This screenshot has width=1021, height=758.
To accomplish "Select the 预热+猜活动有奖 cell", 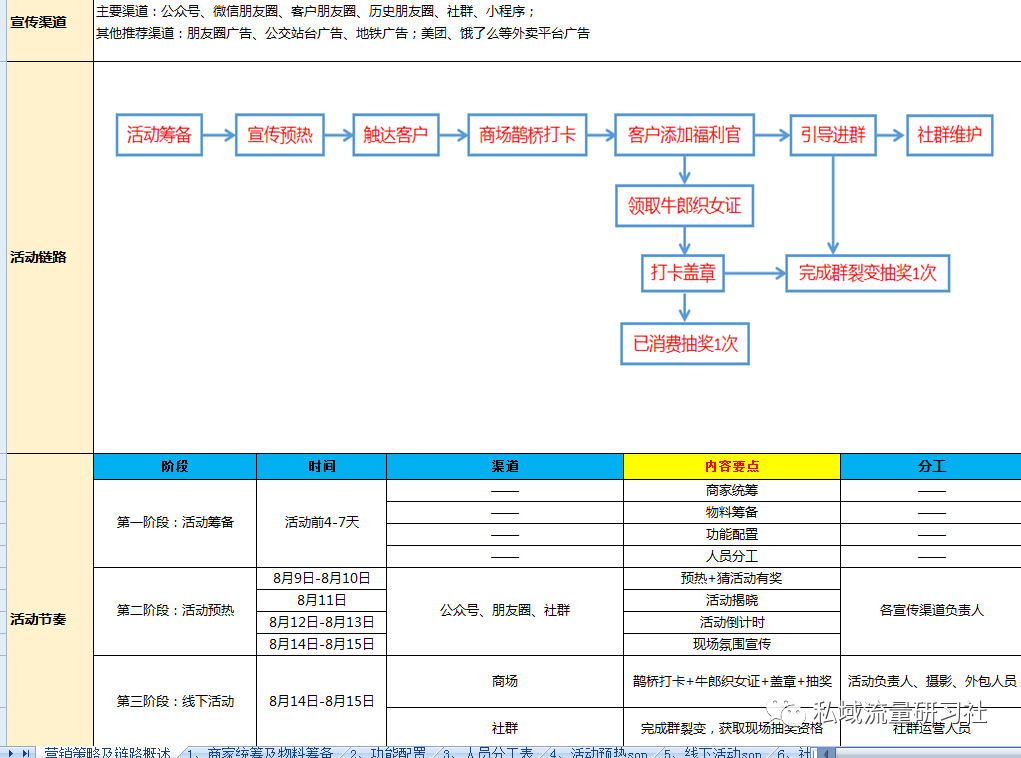I will point(732,578).
